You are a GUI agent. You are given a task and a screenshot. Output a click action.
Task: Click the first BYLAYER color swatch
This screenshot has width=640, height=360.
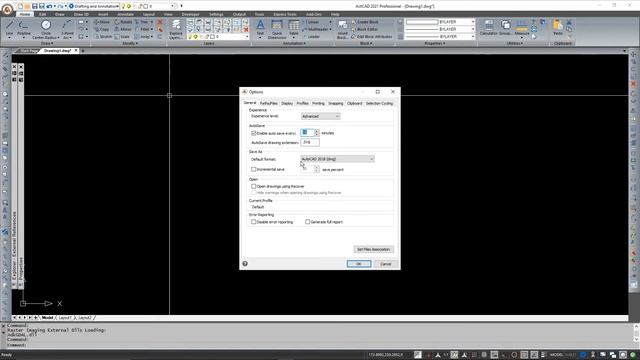422,22
